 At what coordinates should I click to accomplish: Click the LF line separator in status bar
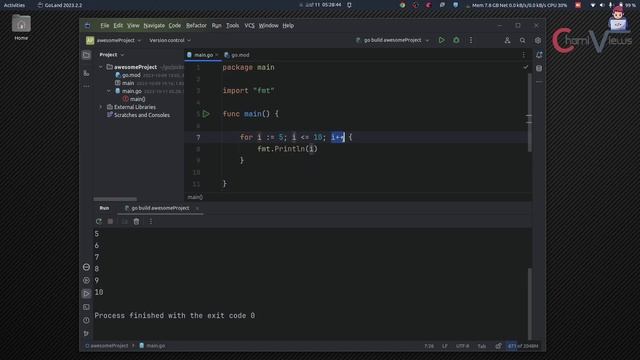click(444, 346)
